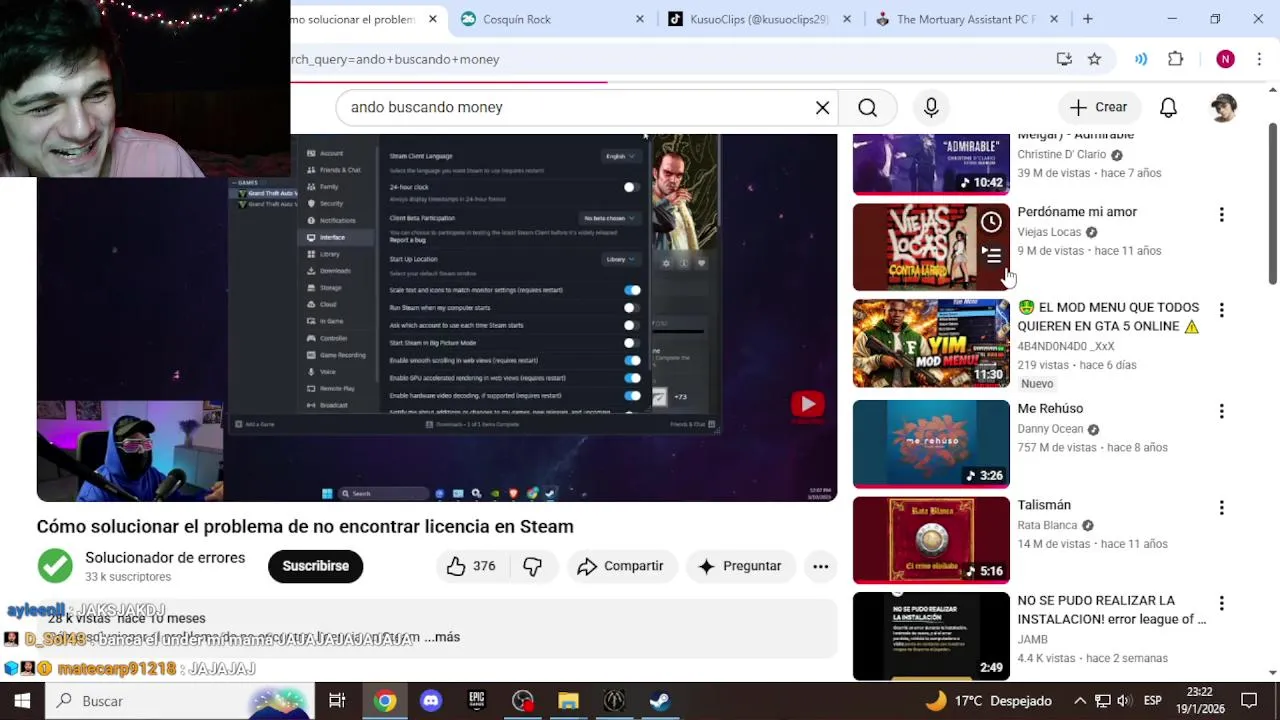
Task: Open Steam from the taskbar
Action: pyautogui.click(x=660, y=701)
